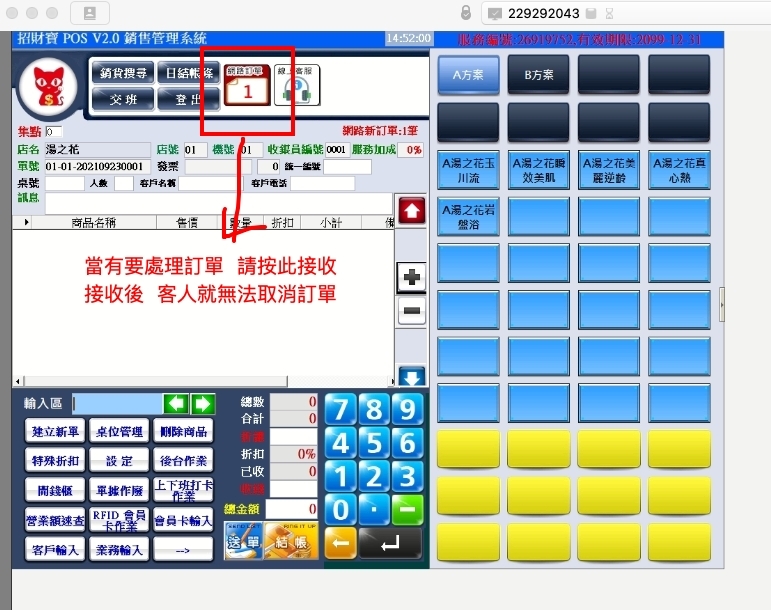This screenshot has height=610, width=771.
Task: Open 桌位管理 table management
Action: tap(119, 432)
